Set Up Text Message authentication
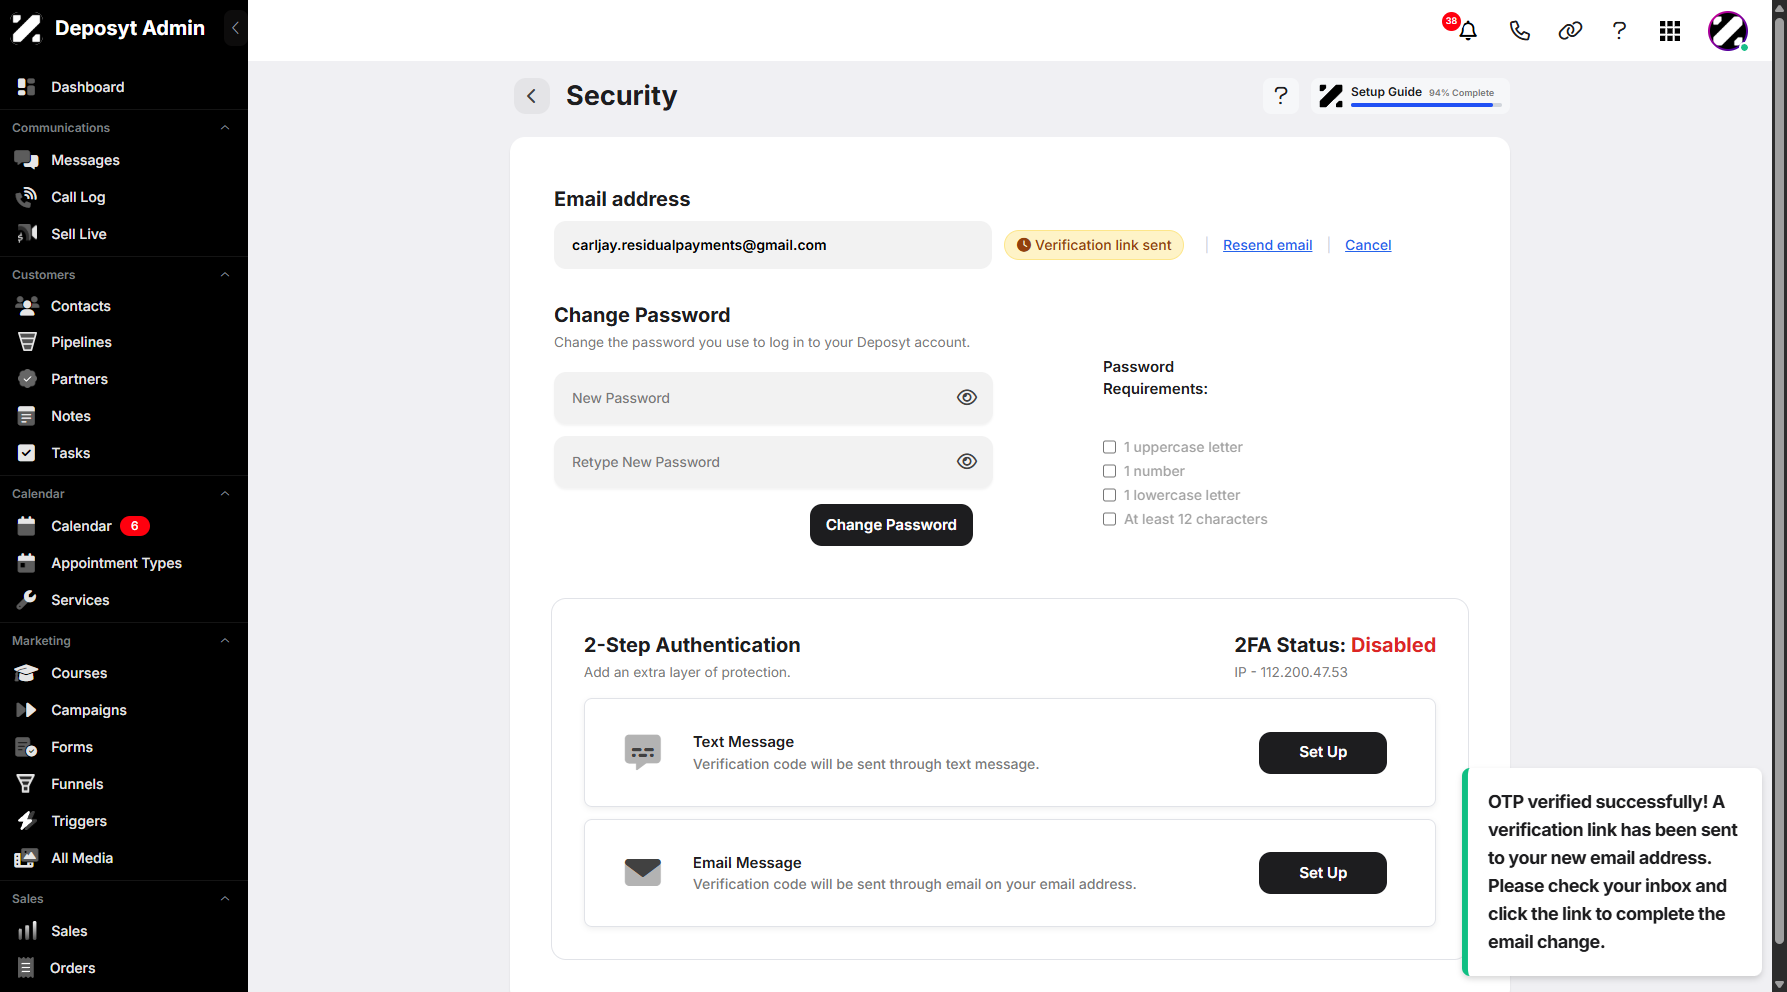This screenshot has height=992, width=1787. pyautogui.click(x=1323, y=753)
